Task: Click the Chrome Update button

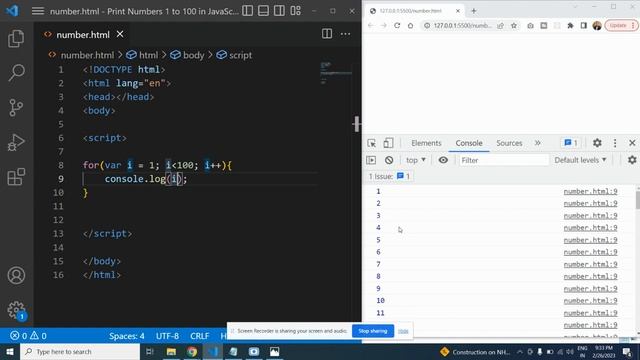Action: click(x=621, y=25)
